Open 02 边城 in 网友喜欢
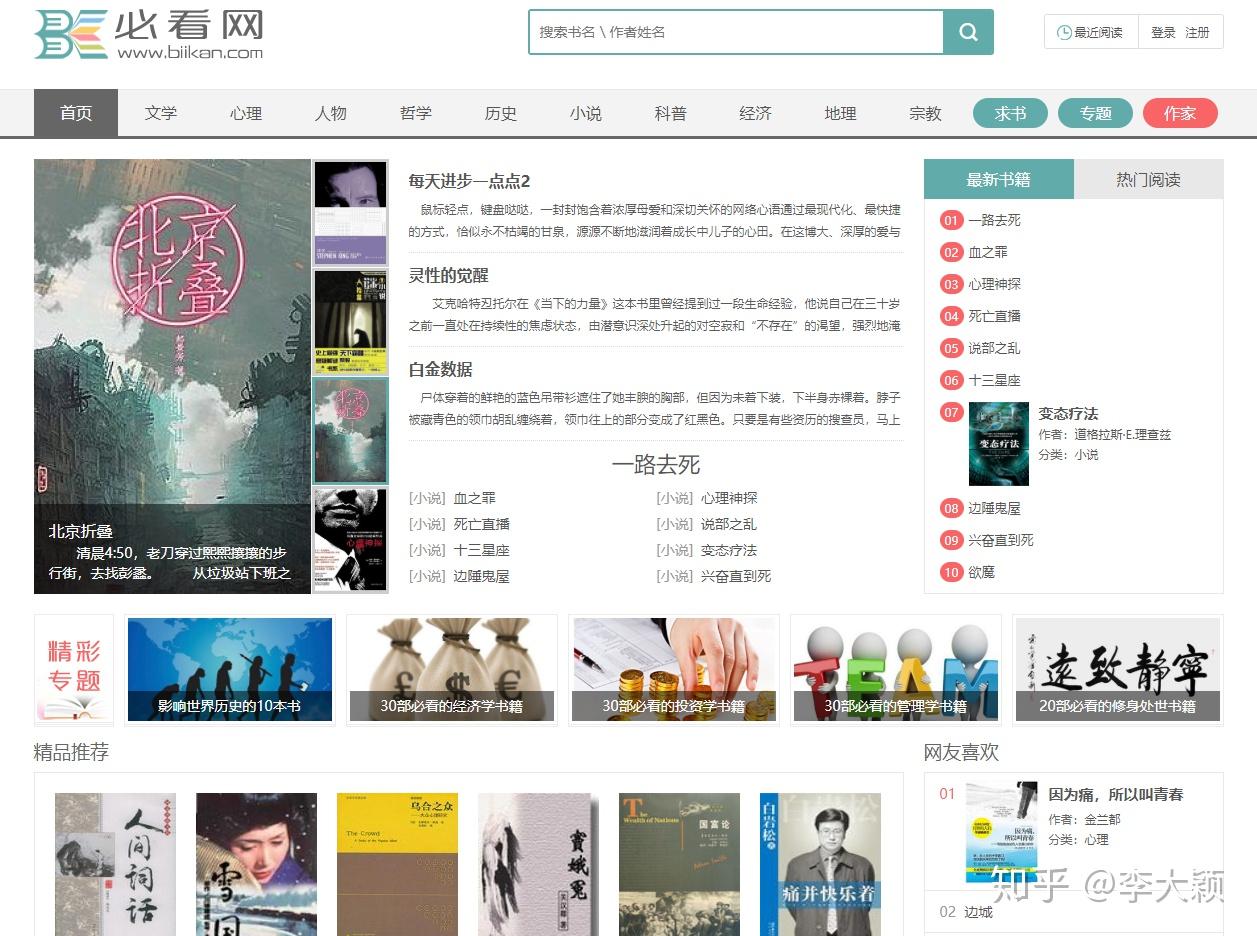The image size is (1257, 936). 979,912
